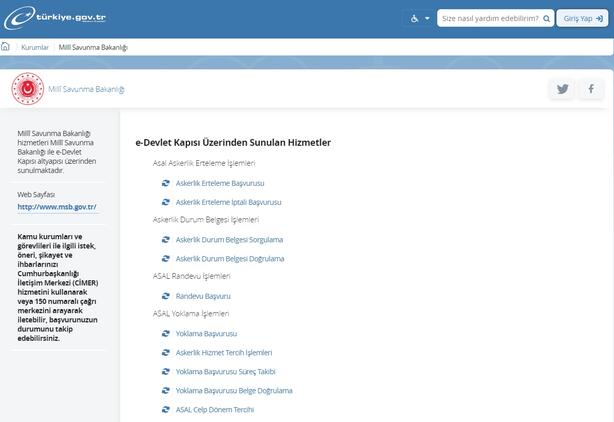The height and width of the screenshot is (422, 614).
Task: Click 'e-Devlet Kapısı Üzerinden Sunulan Hizmetler' heading
Action: coord(233,142)
